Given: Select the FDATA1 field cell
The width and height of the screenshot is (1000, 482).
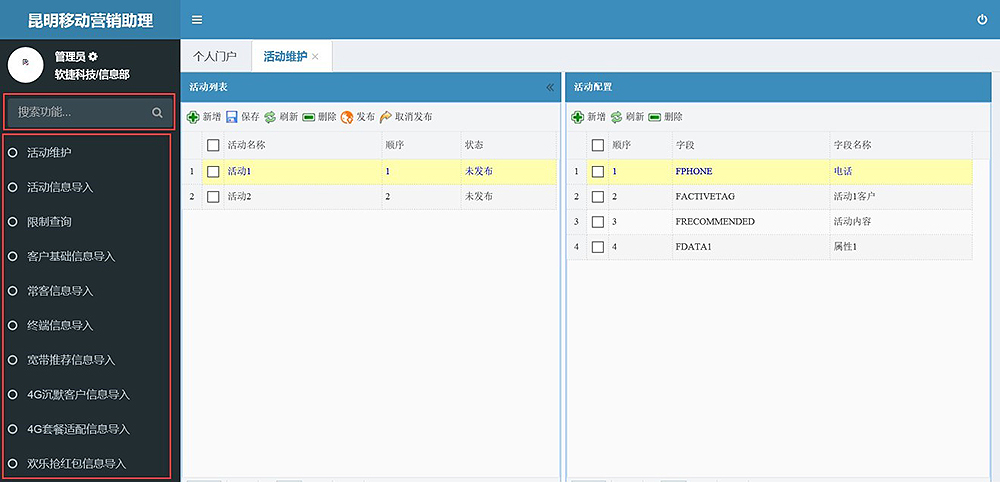Looking at the screenshot, I should point(751,247).
